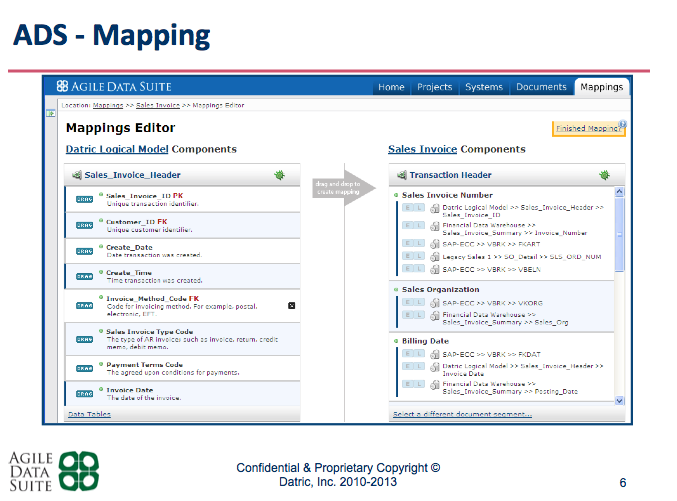This screenshot has width=677, height=501.
Task: Click drag handle for Payment Terms Code
Action: [x=84, y=368]
